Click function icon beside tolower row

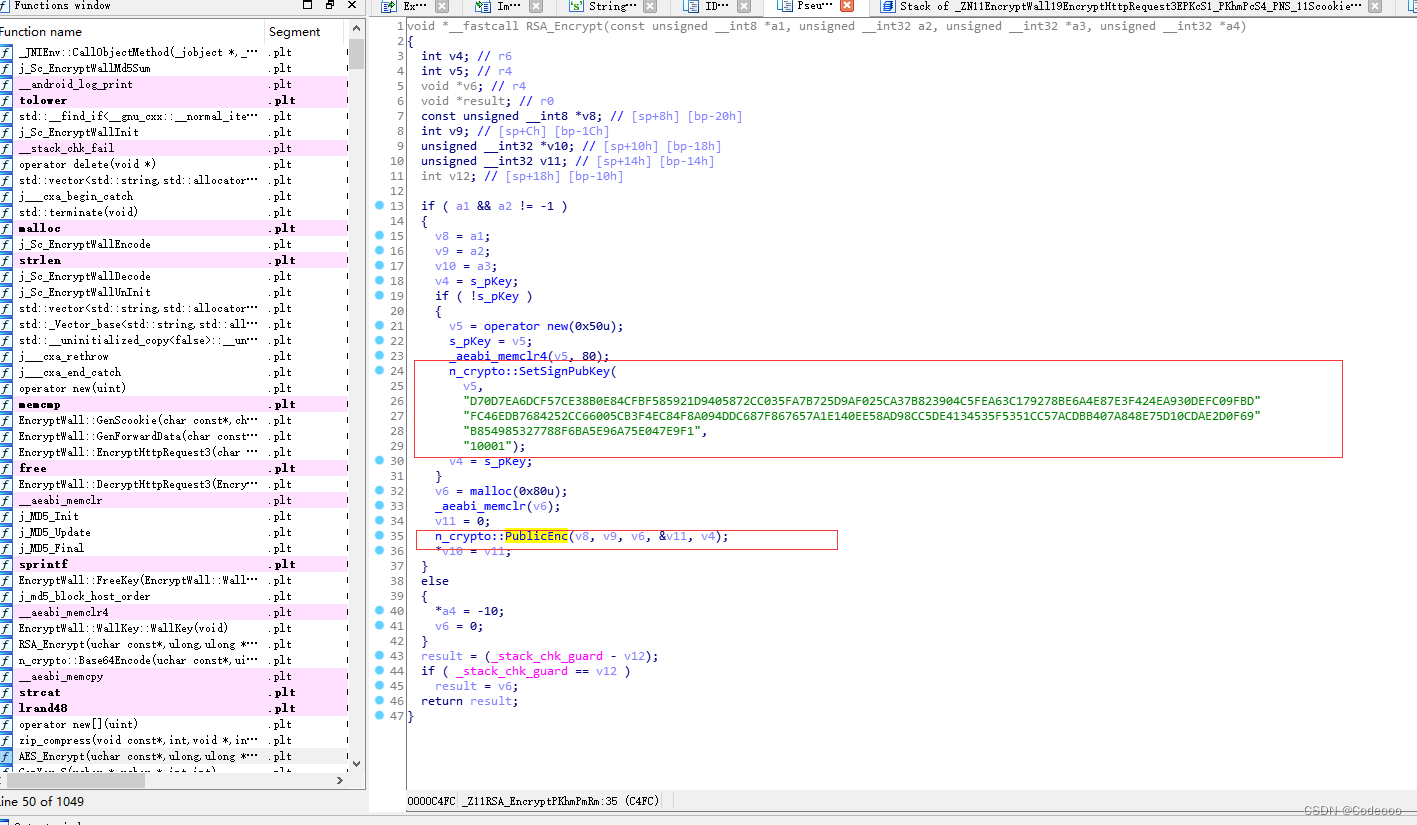coord(6,100)
